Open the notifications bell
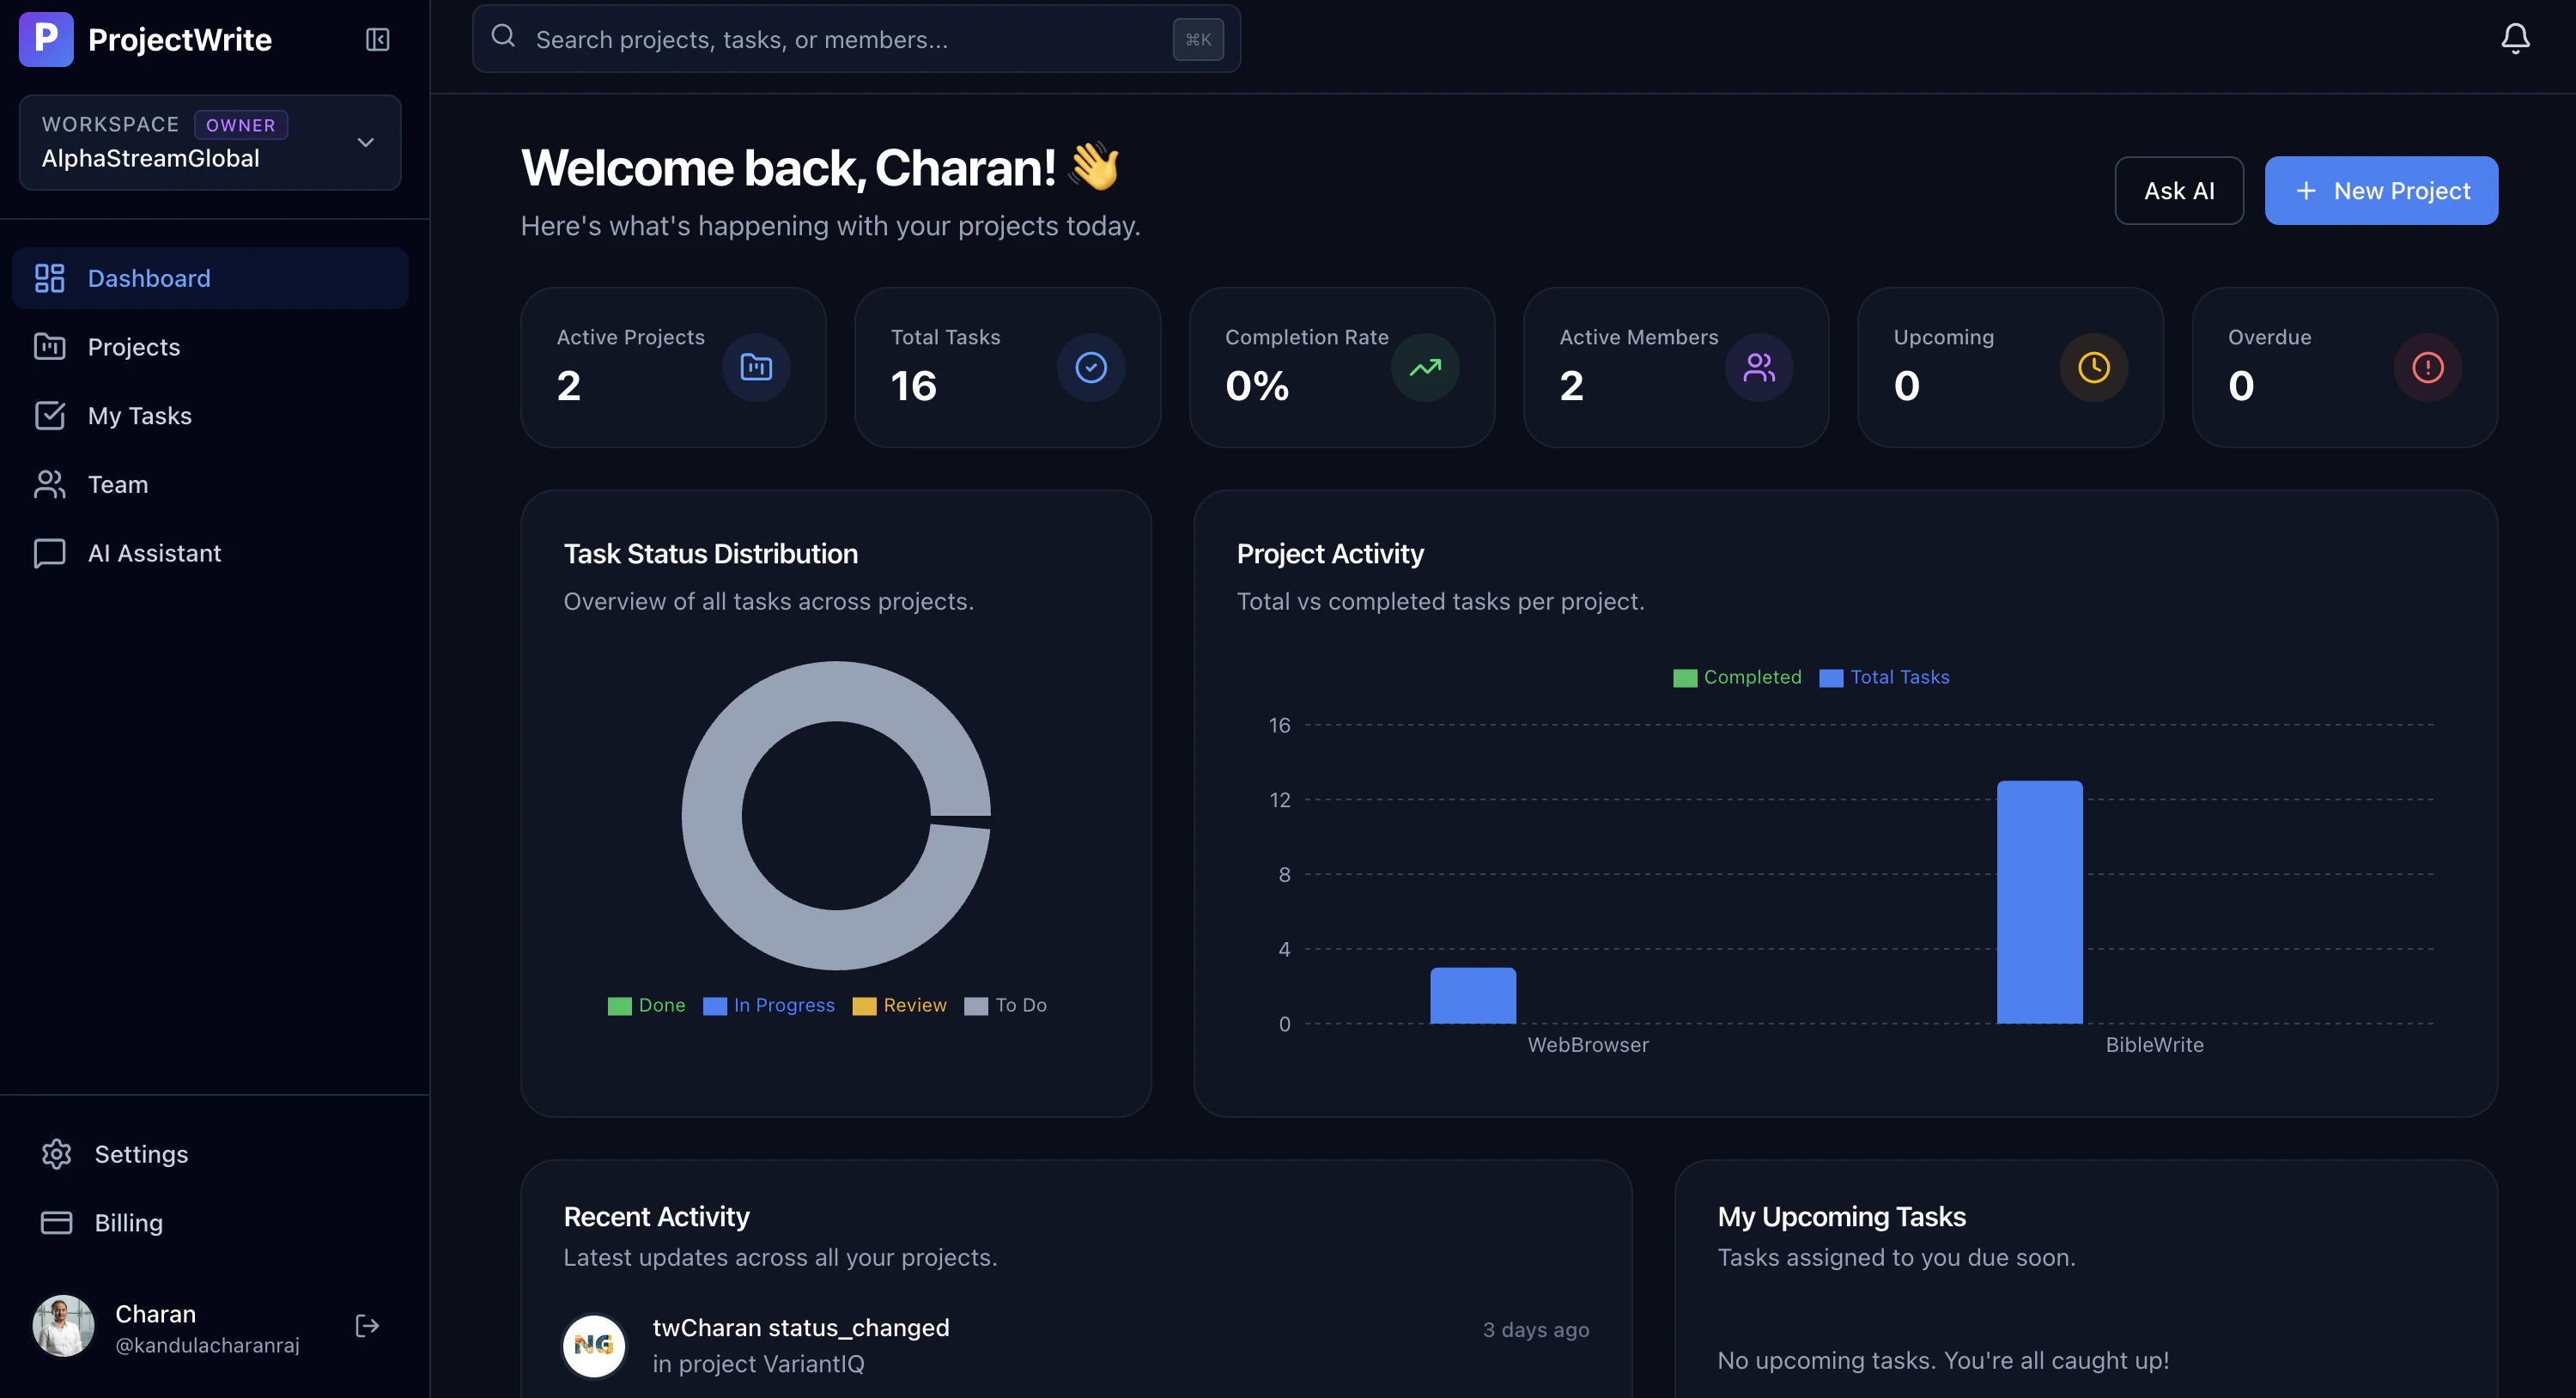 [2515, 39]
